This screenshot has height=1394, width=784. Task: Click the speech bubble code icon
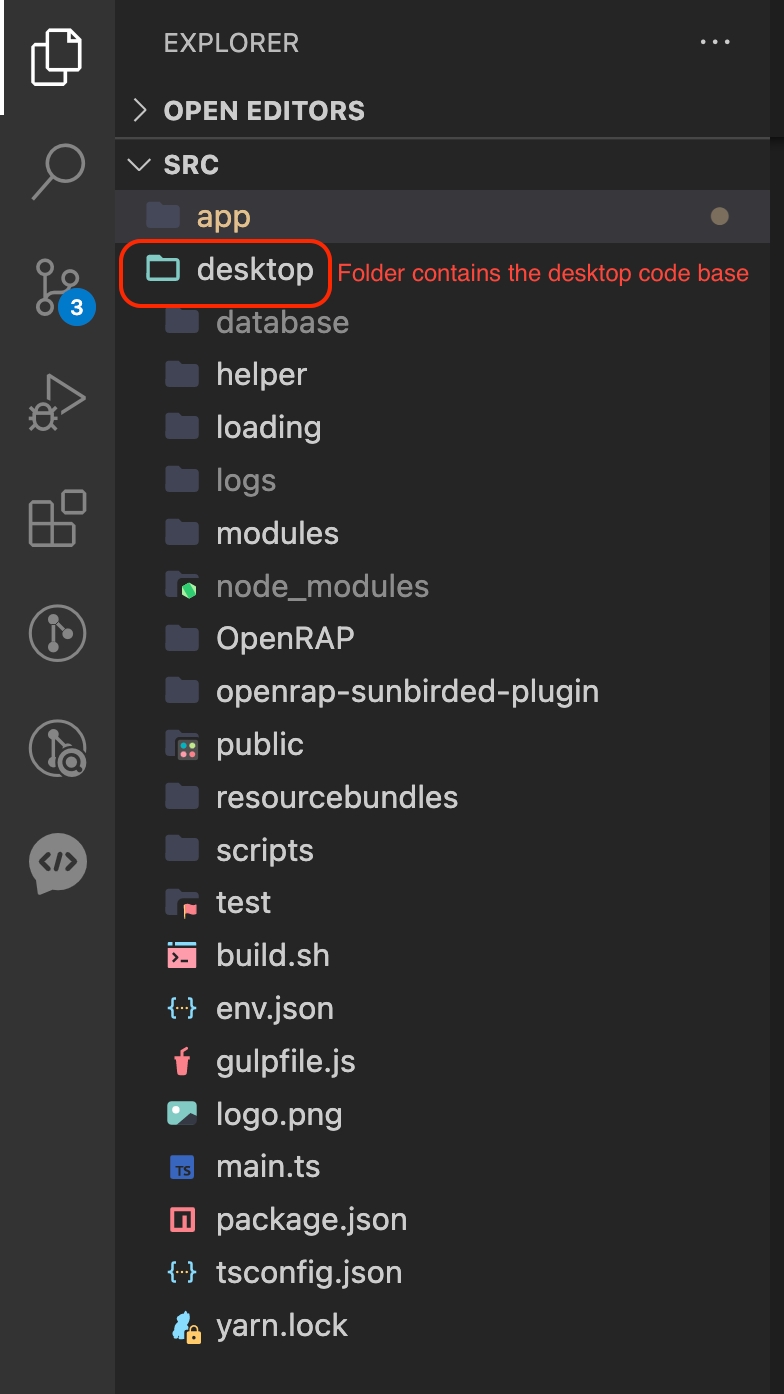(x=57, y=862)
